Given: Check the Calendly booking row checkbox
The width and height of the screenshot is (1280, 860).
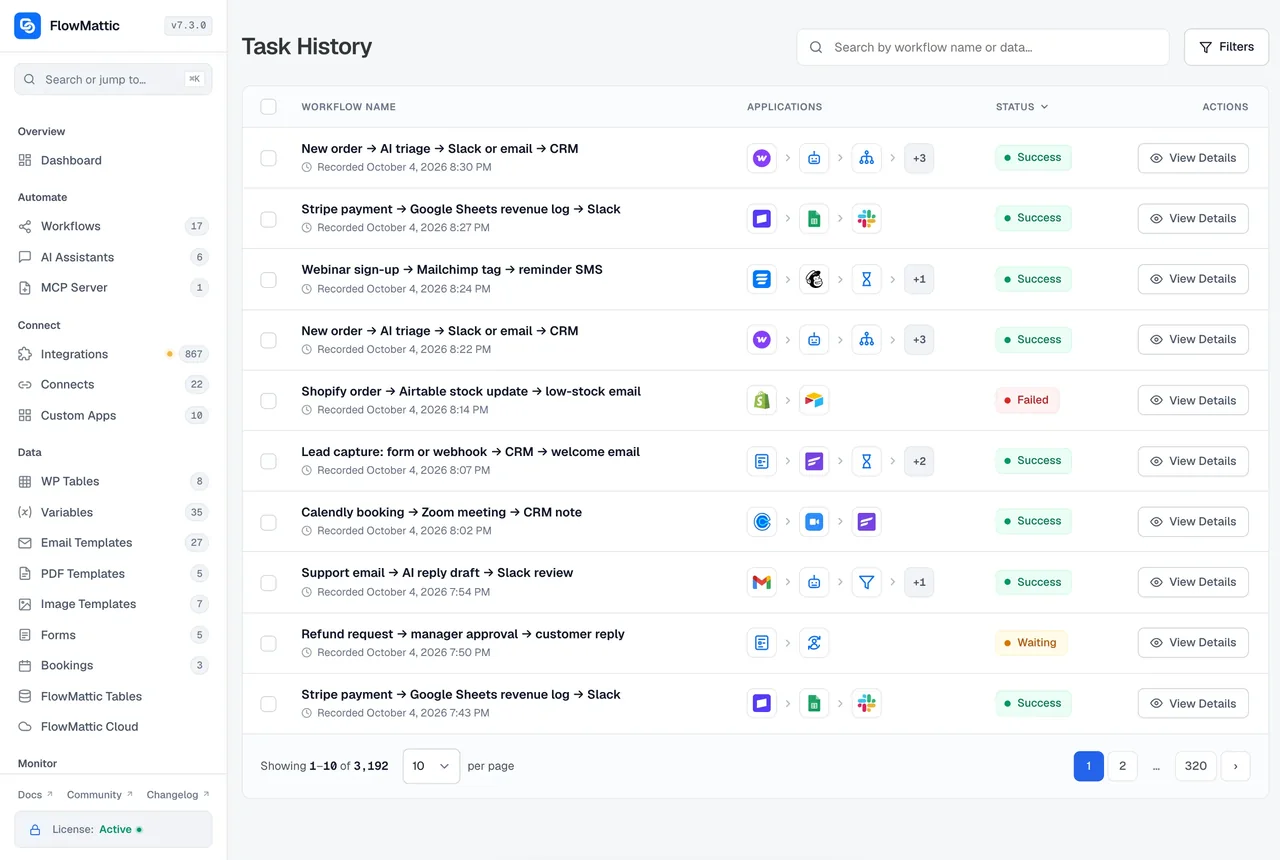Looking at the screenshot, I should tap(268, 522).
